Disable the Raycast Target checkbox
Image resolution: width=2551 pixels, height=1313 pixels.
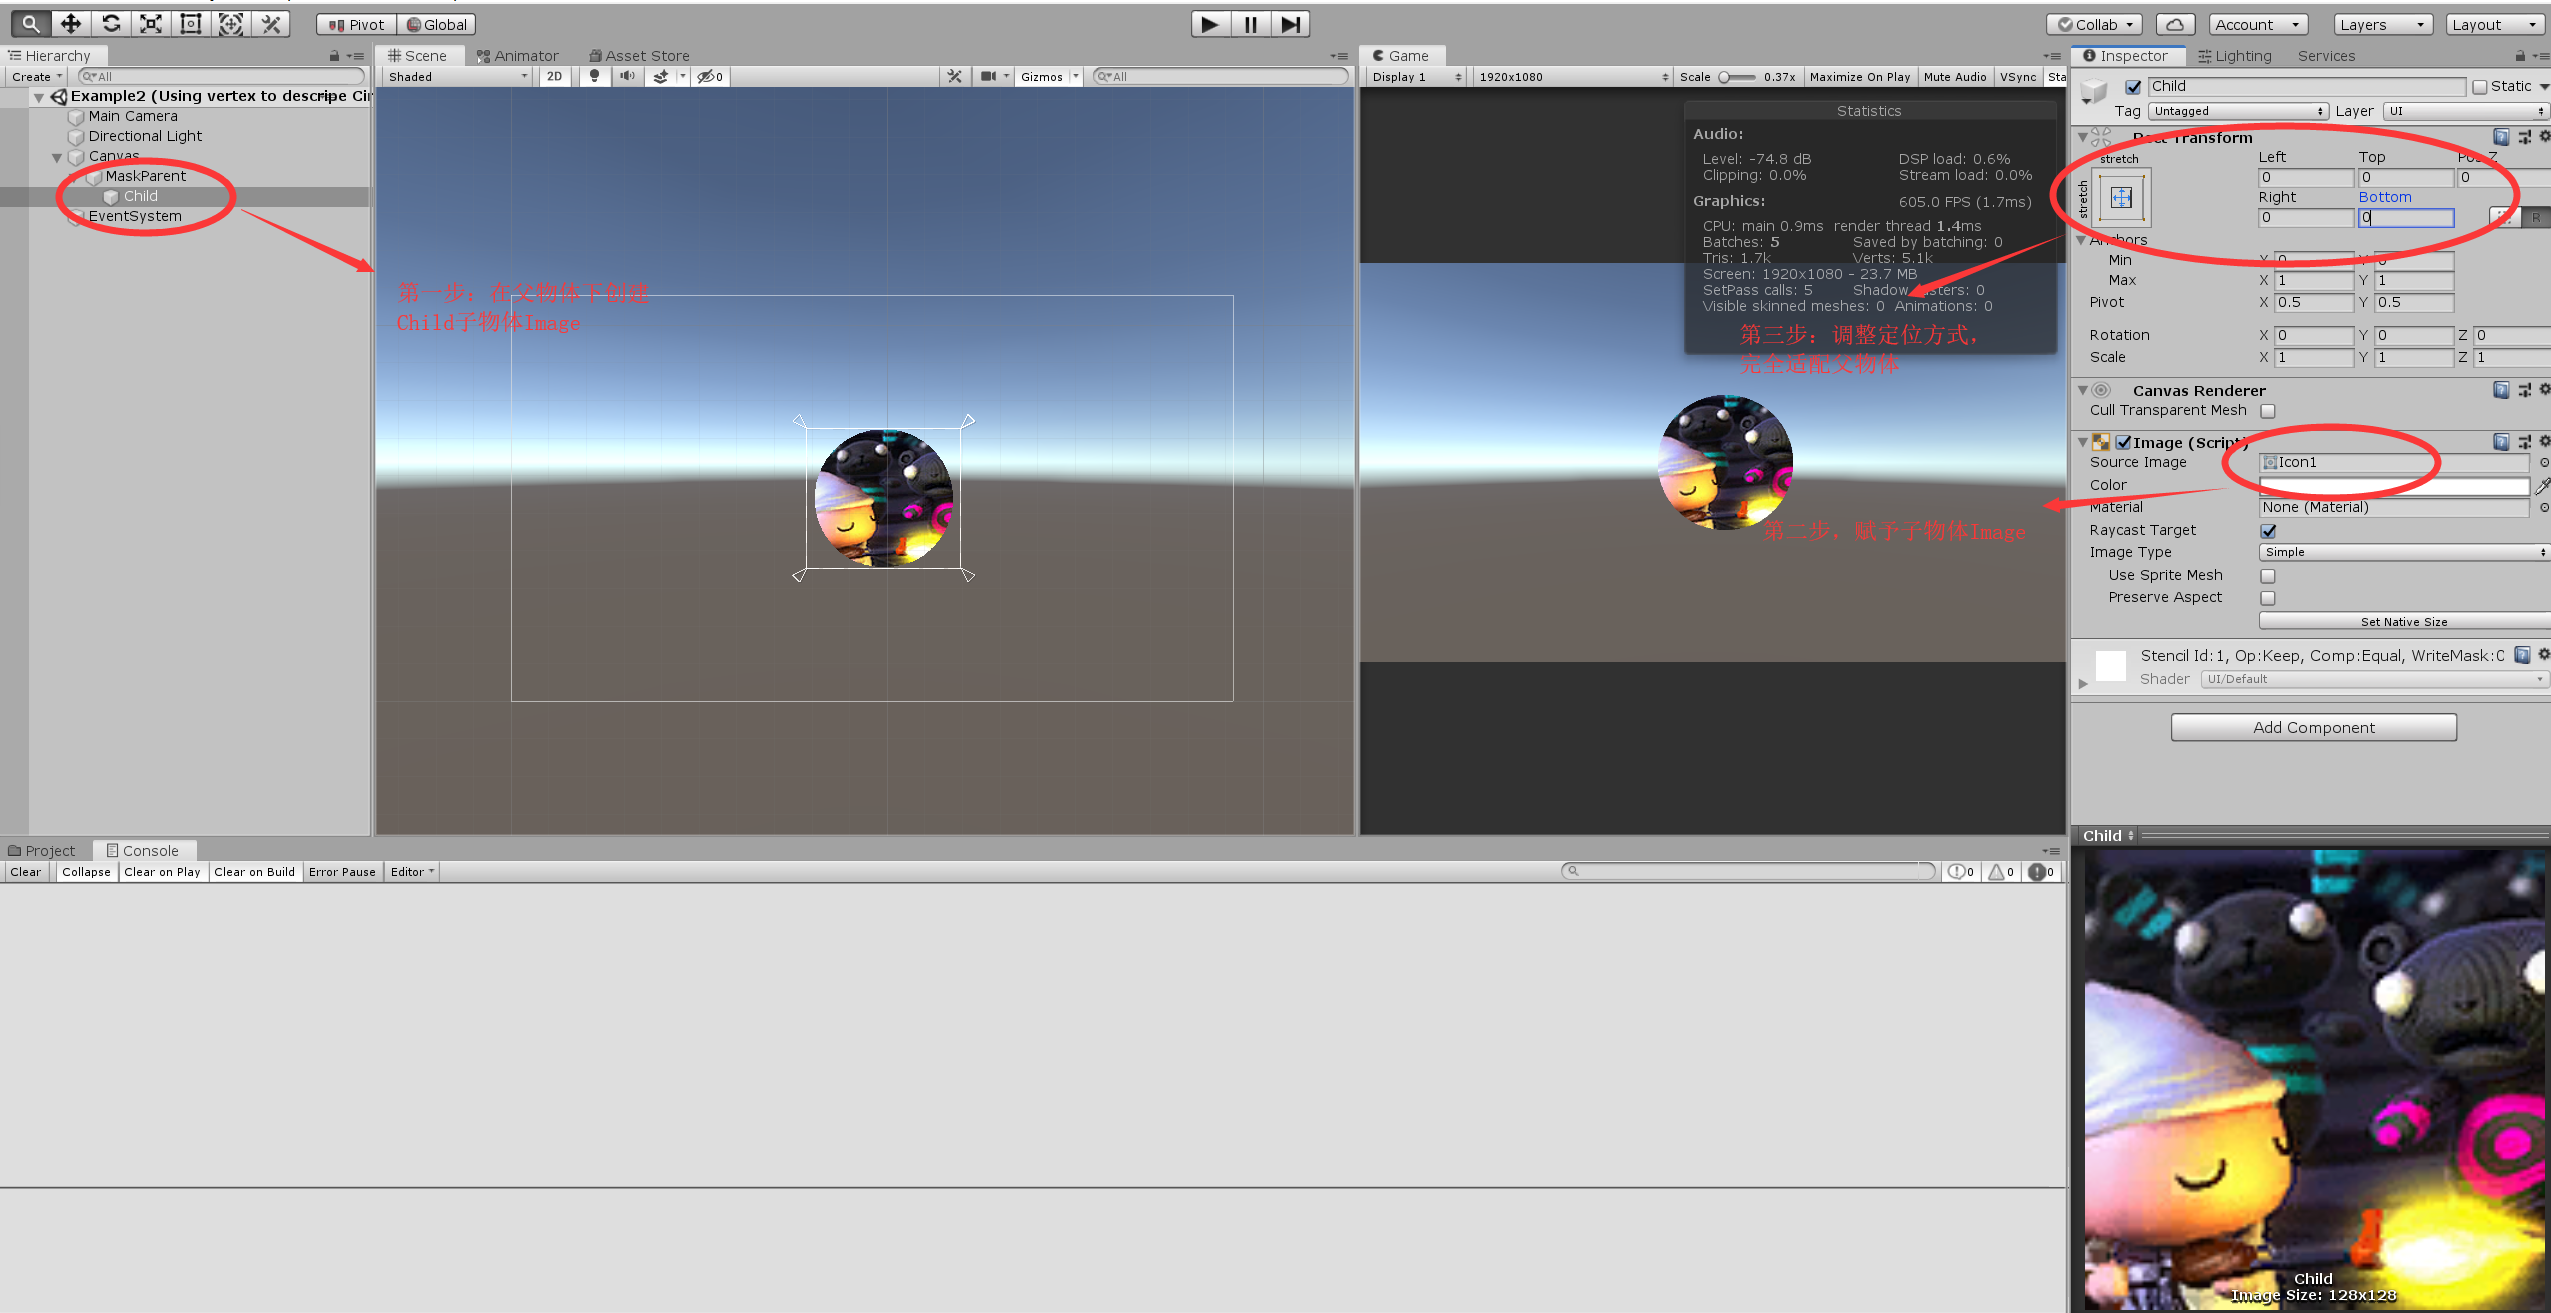tap(2268, 531)
